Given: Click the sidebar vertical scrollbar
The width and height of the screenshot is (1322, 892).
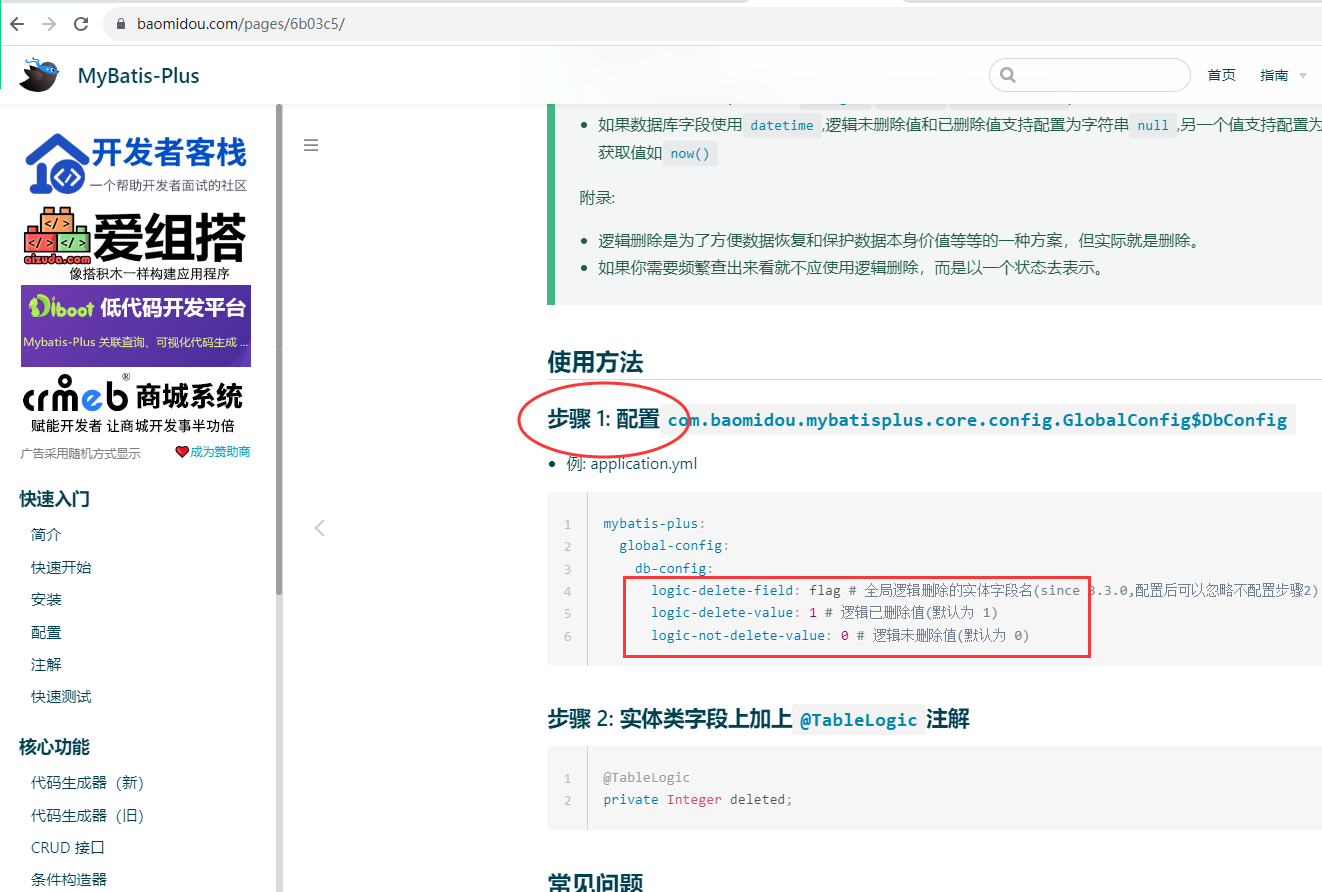Looking at the screenshot, I should (x=279, y=350).
